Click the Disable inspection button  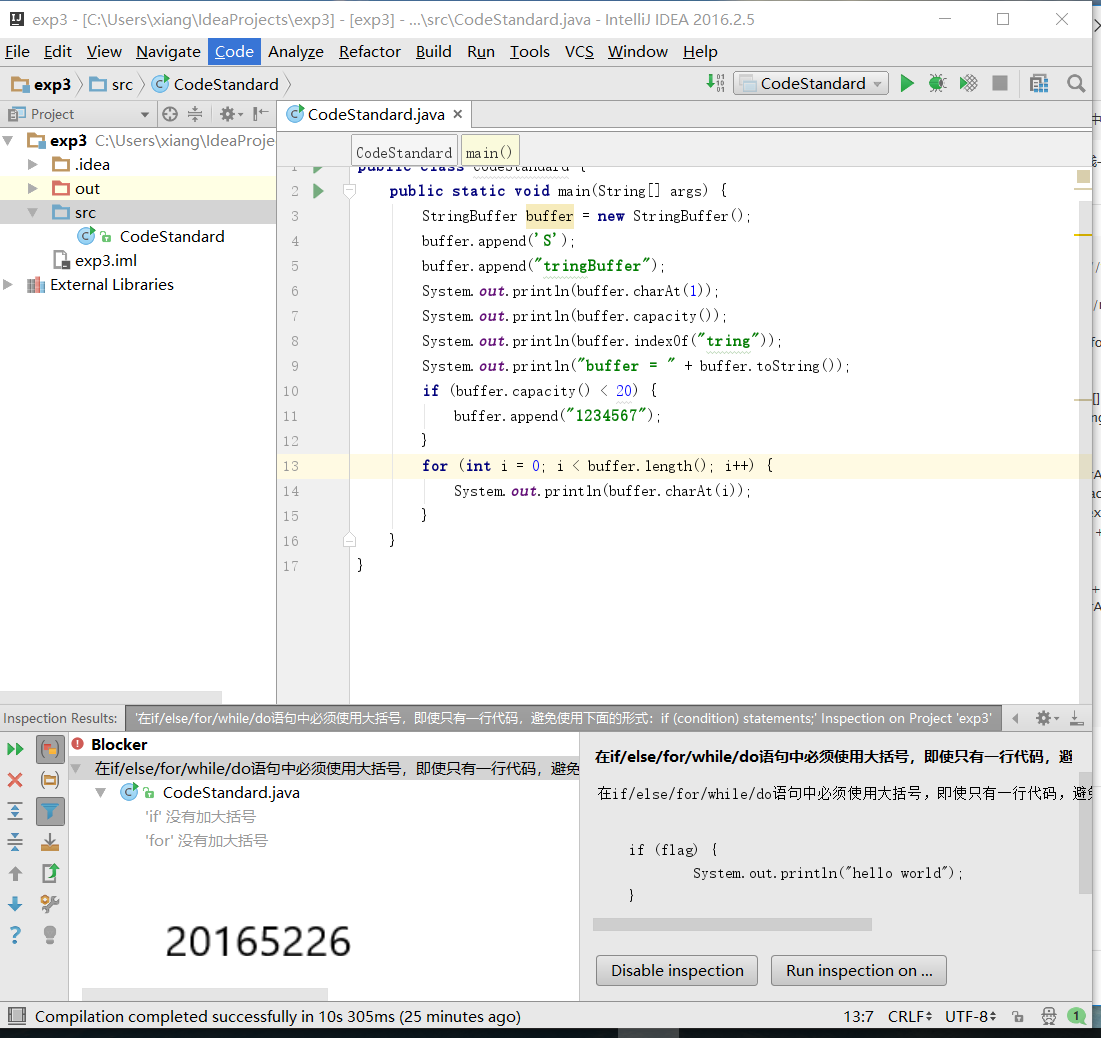pyautogui.click(x=677, y=970)
